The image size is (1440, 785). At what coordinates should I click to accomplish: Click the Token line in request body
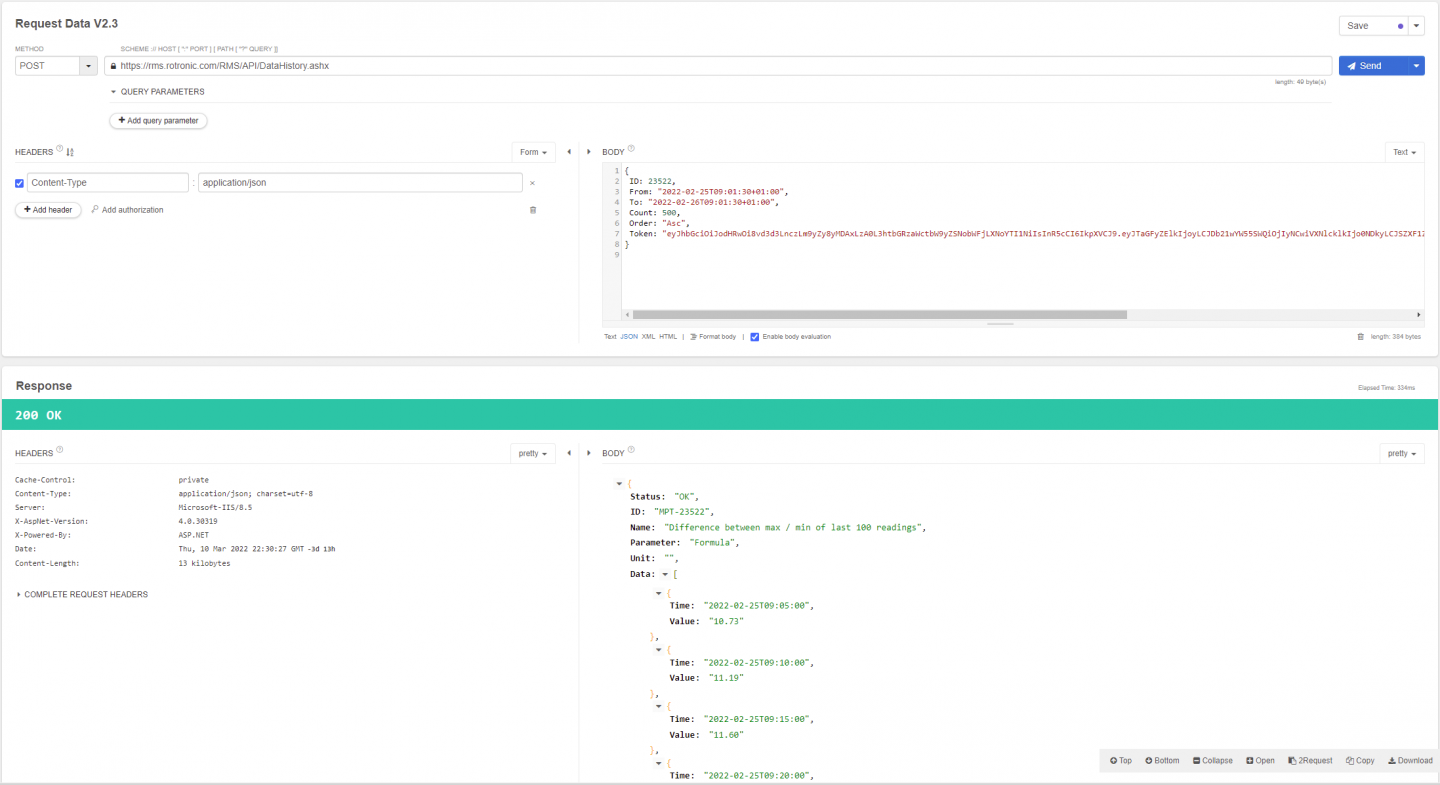click(x=1025, y=234)
